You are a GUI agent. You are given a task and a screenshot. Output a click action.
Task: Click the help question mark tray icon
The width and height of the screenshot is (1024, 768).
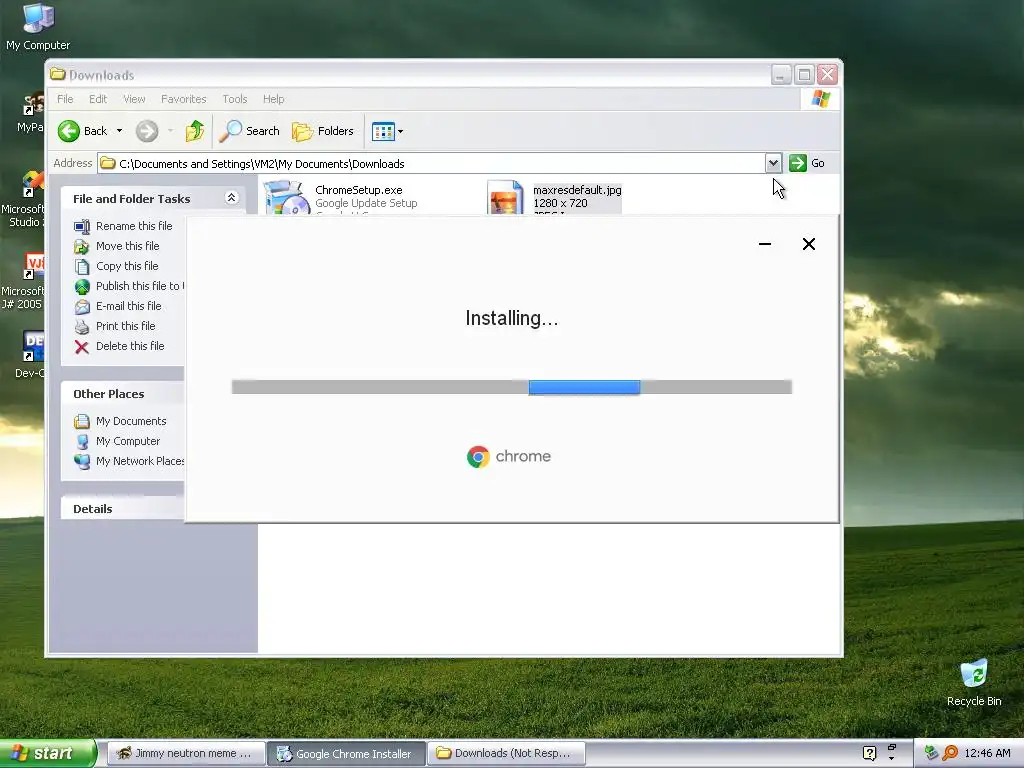pos(869,754)
